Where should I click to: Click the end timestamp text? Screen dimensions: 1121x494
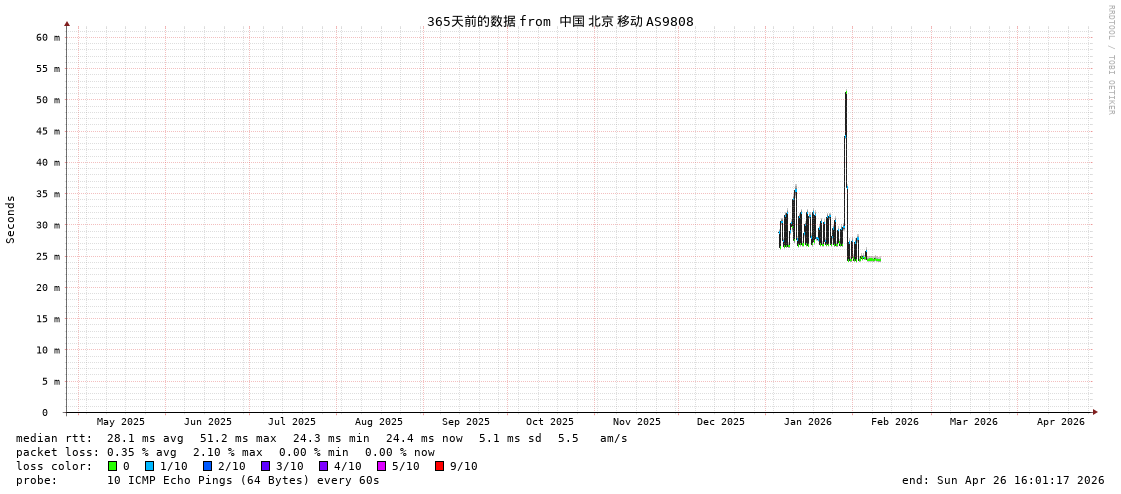tap(1002, 480)
